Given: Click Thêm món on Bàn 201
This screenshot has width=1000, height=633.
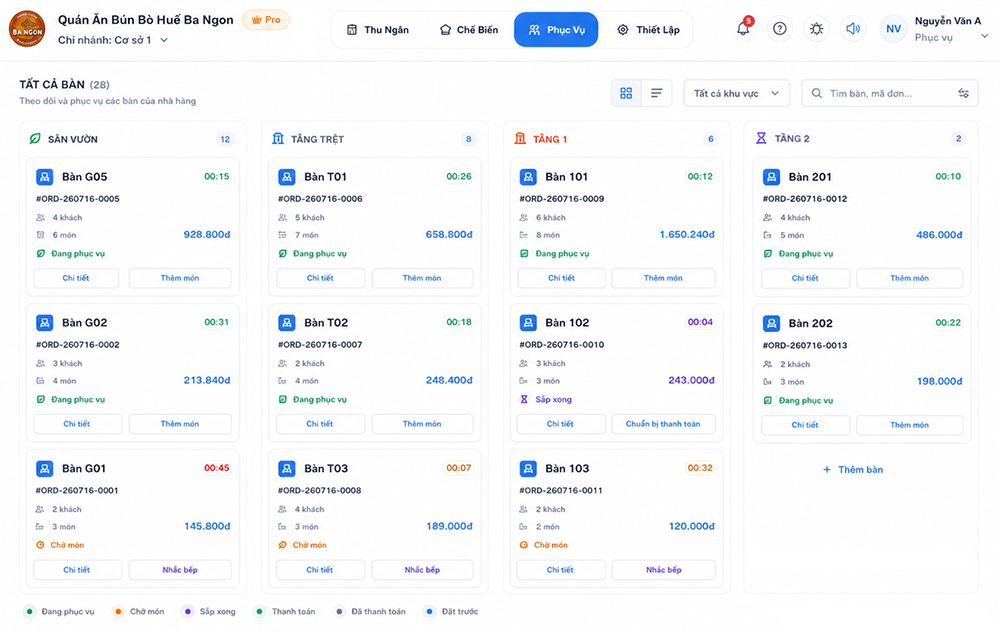Looking at the screenshot, I should point(909,278).
